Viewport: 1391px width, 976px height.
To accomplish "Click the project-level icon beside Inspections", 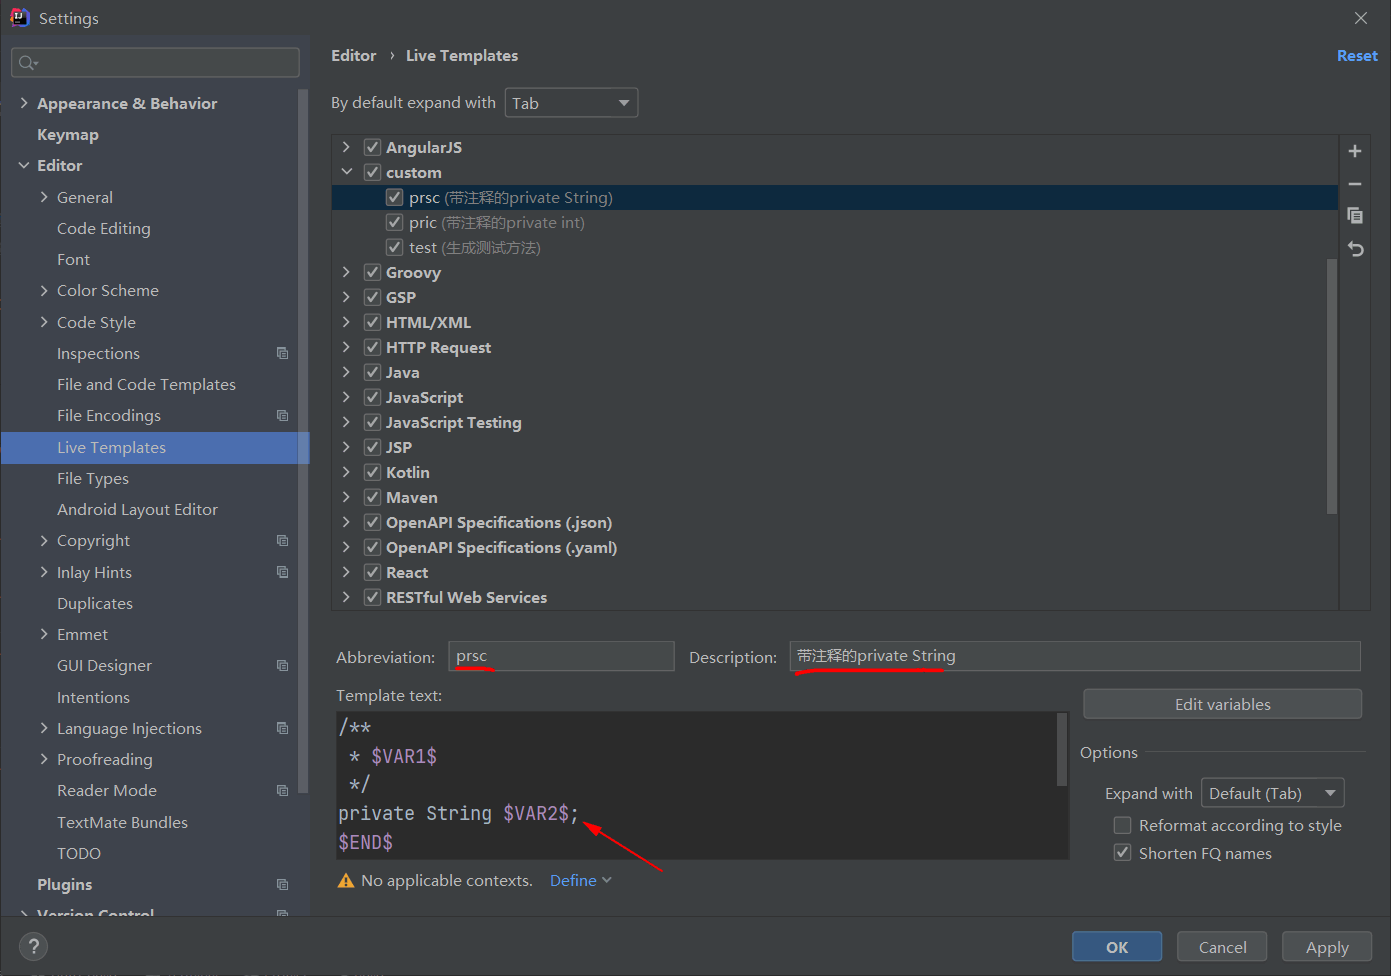I will [x=282, y=353].
